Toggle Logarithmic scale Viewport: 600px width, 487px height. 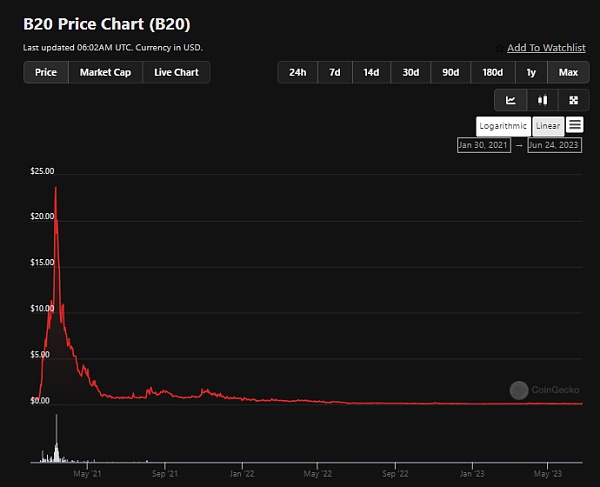(x=503, y=126)
